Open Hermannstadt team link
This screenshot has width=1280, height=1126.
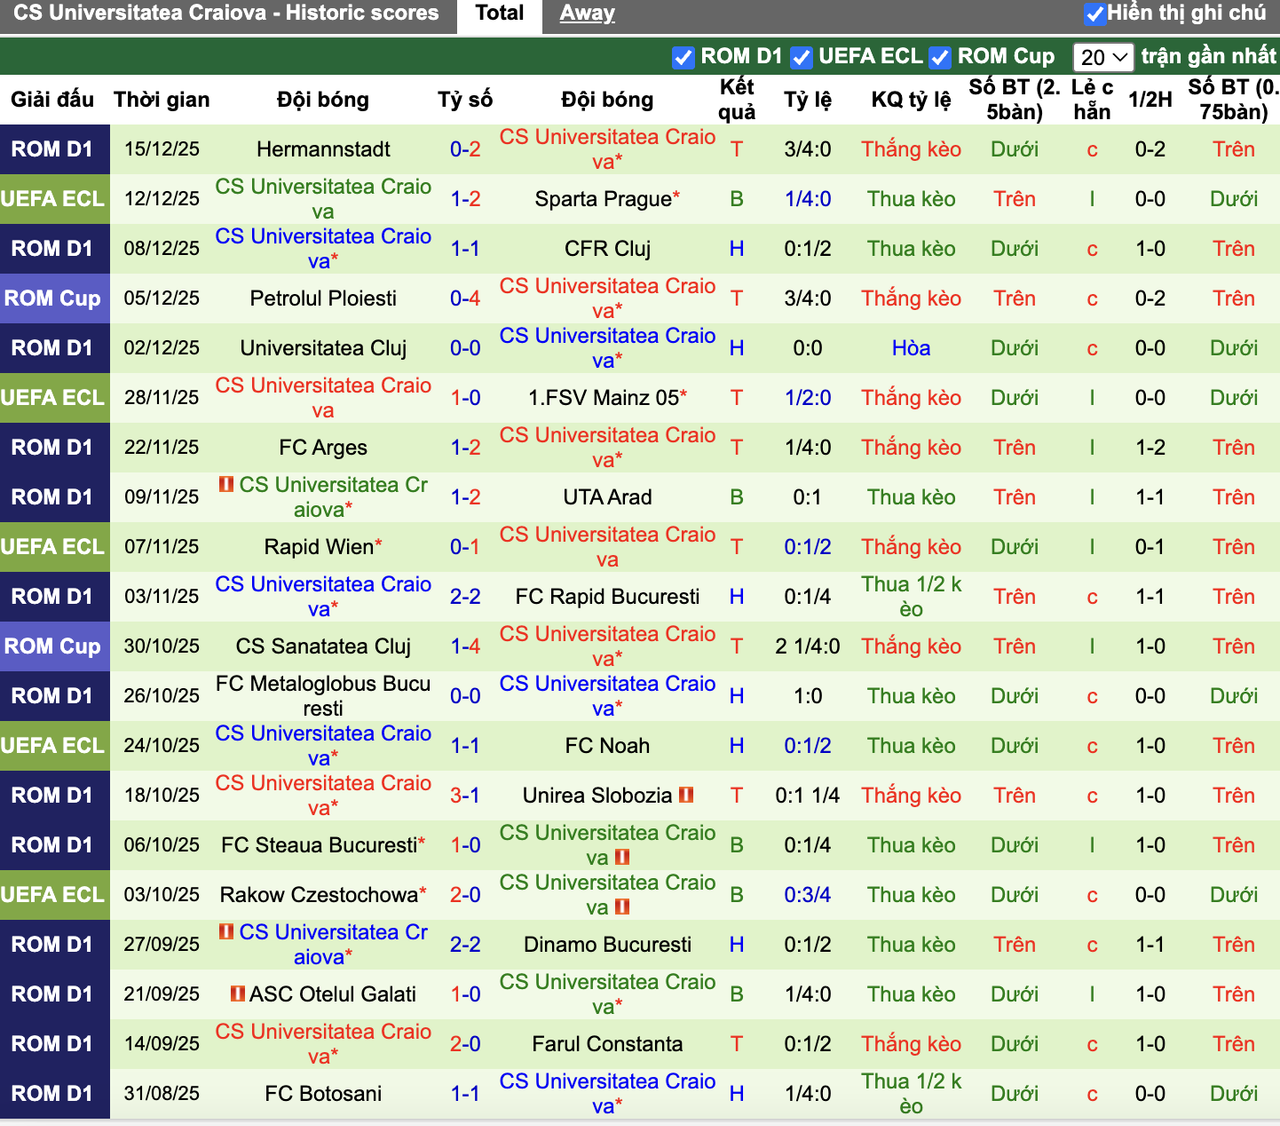[323, 150]
